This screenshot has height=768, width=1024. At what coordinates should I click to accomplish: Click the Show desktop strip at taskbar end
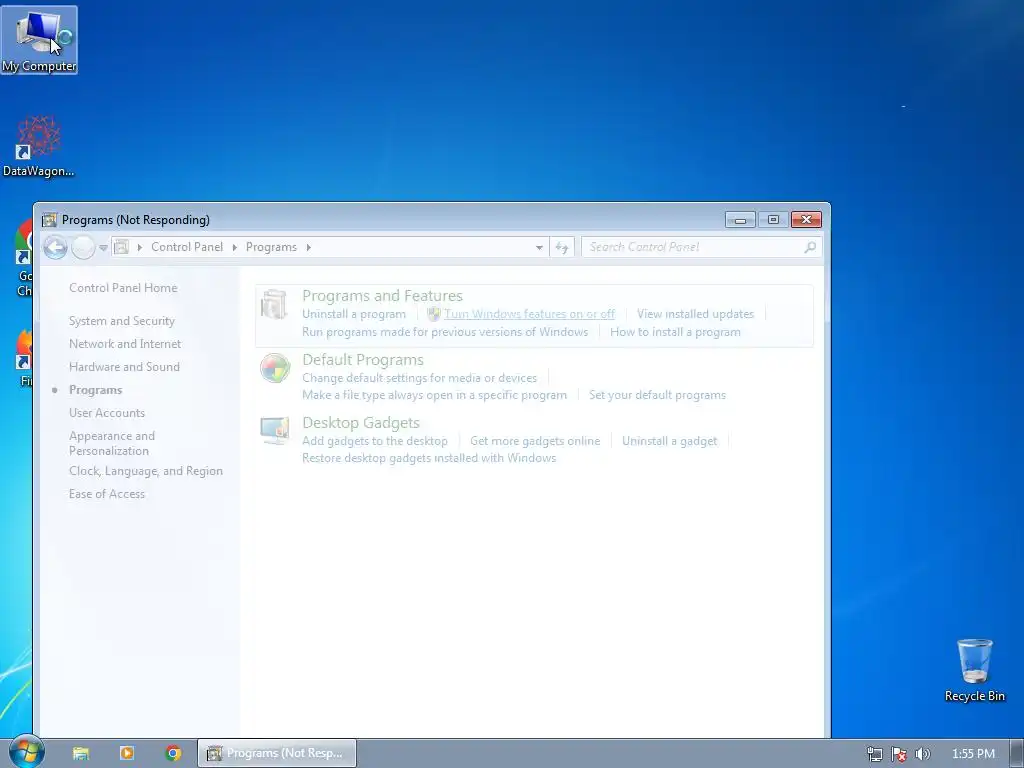(1017, 753)
